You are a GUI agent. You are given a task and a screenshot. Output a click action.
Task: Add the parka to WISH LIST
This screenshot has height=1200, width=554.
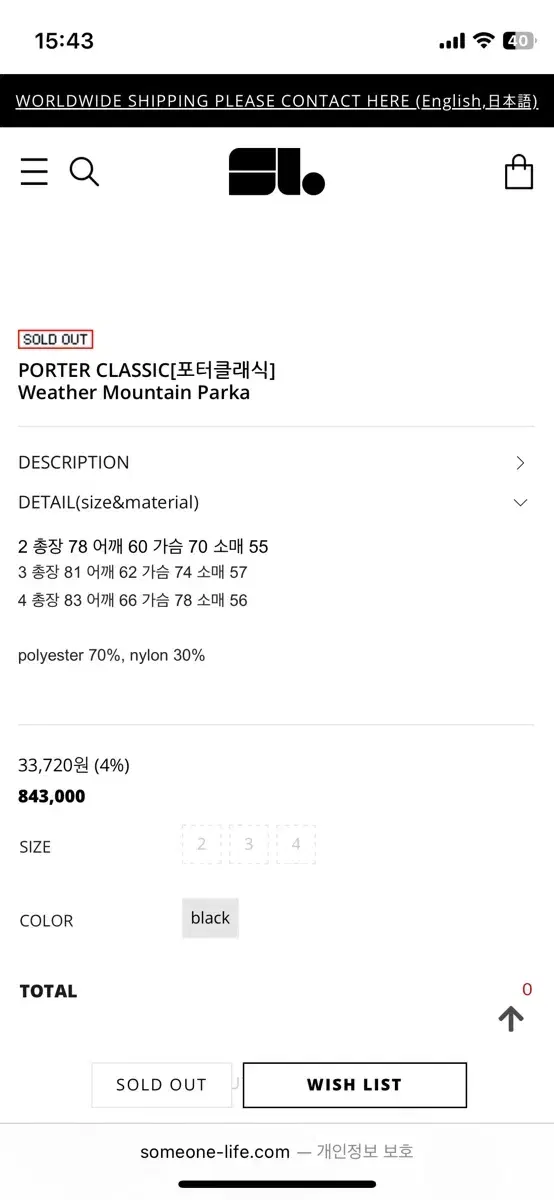click(x=355, y=1085)
